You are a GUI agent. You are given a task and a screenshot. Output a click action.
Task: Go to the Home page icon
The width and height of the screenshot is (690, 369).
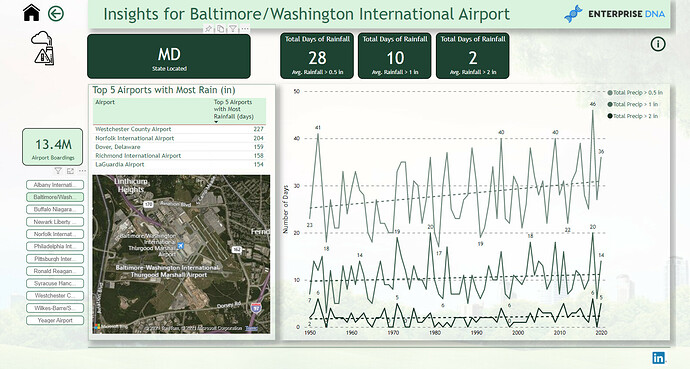[x=31, y=13]
